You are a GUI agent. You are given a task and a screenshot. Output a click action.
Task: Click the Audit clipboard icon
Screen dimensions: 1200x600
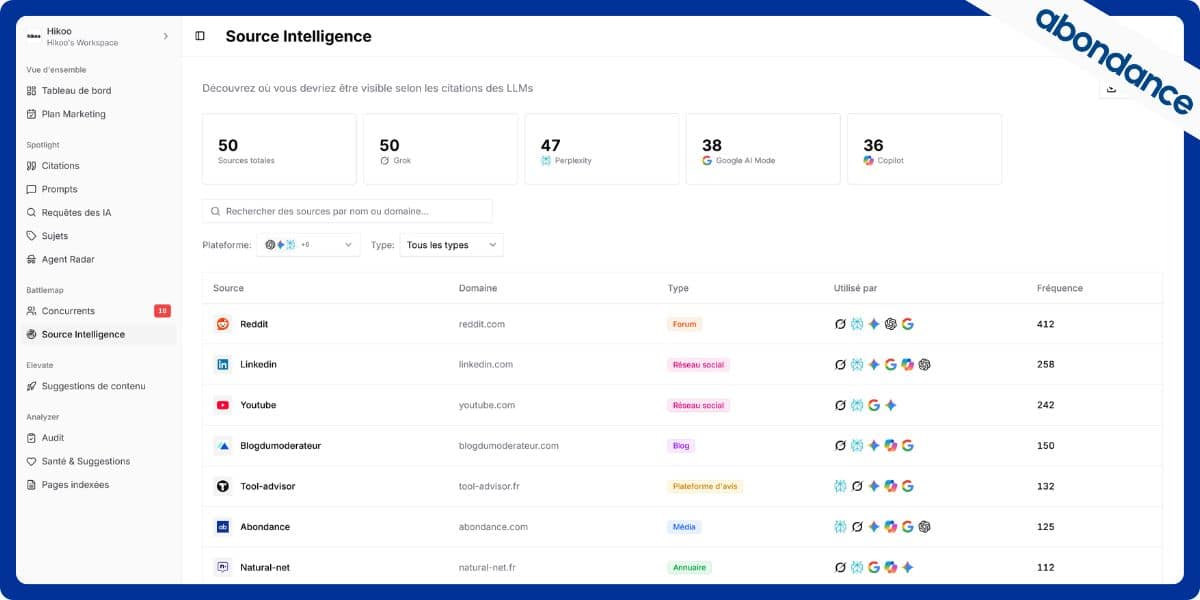32,438
